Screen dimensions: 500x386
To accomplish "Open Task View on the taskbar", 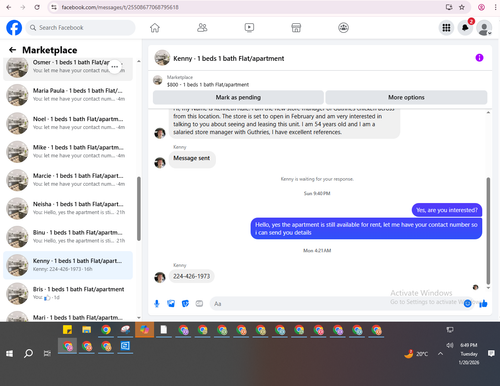I will [47, 354].
